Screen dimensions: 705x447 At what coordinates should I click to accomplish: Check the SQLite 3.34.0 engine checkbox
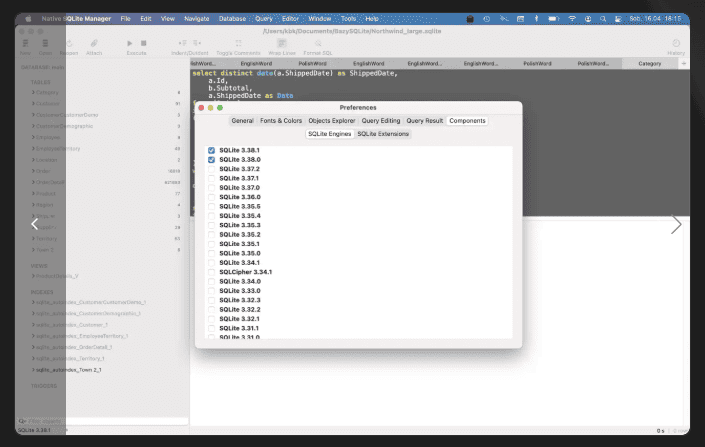(x=211, y=282)
